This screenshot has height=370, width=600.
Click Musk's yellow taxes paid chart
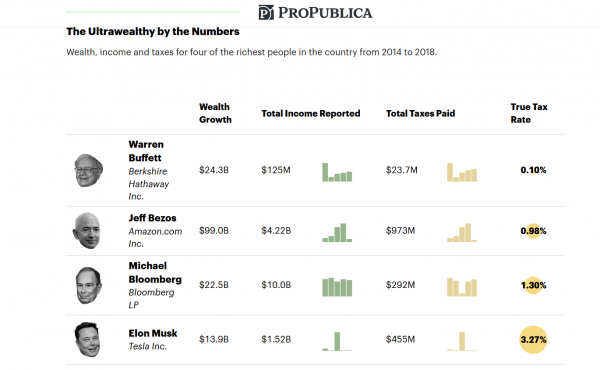(x=462, y=341)
